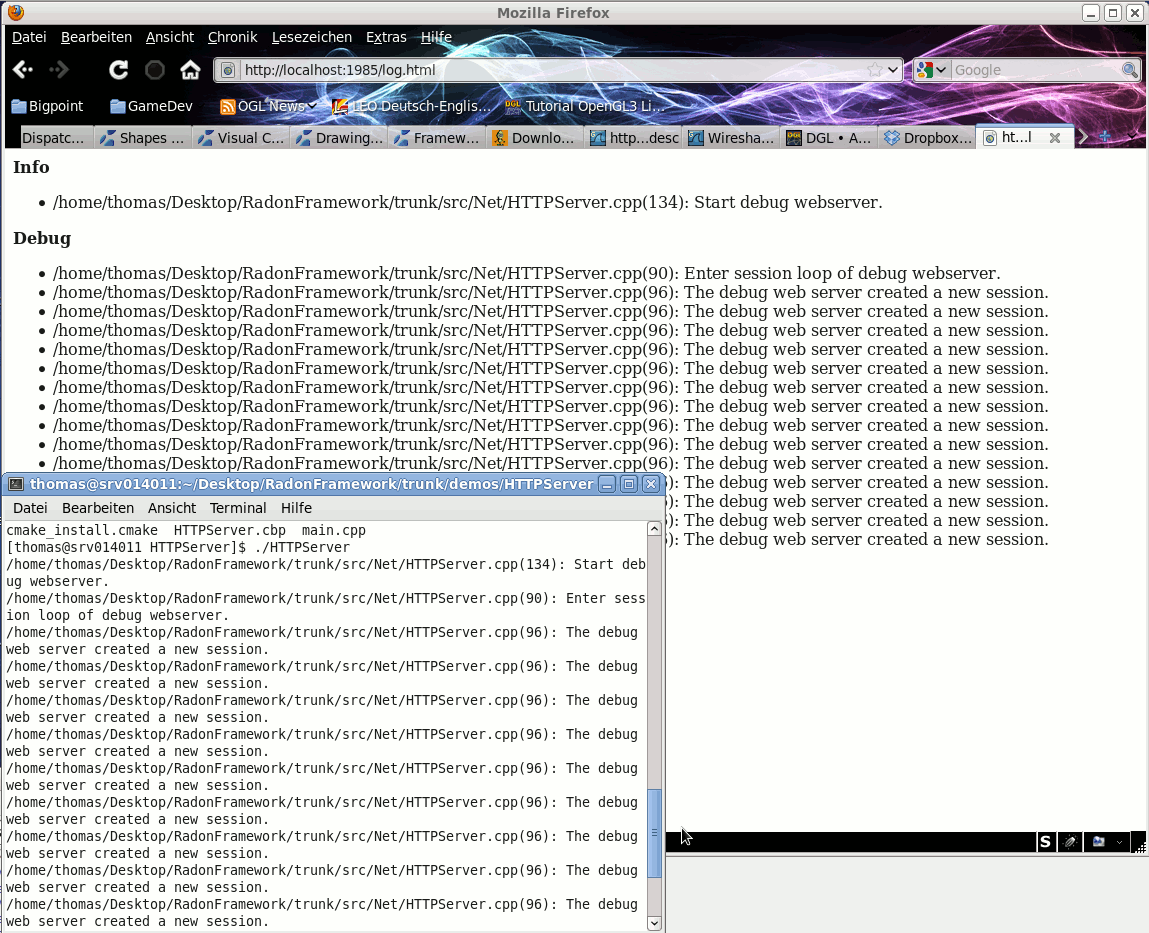Open the Google search engine dropdown

tap(931, 70)
